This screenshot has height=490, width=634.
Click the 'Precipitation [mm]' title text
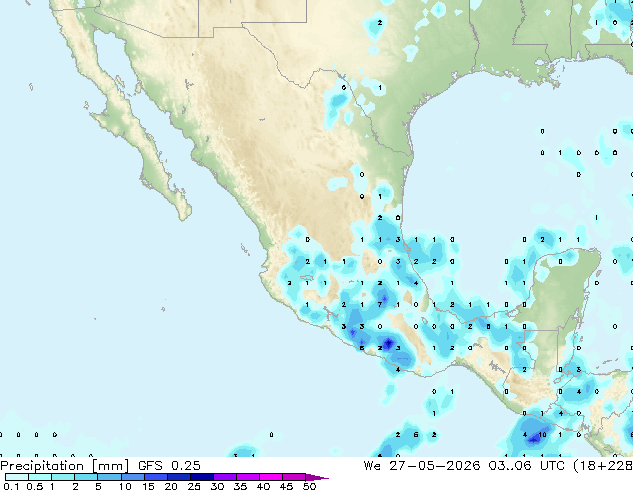[65, 466]
